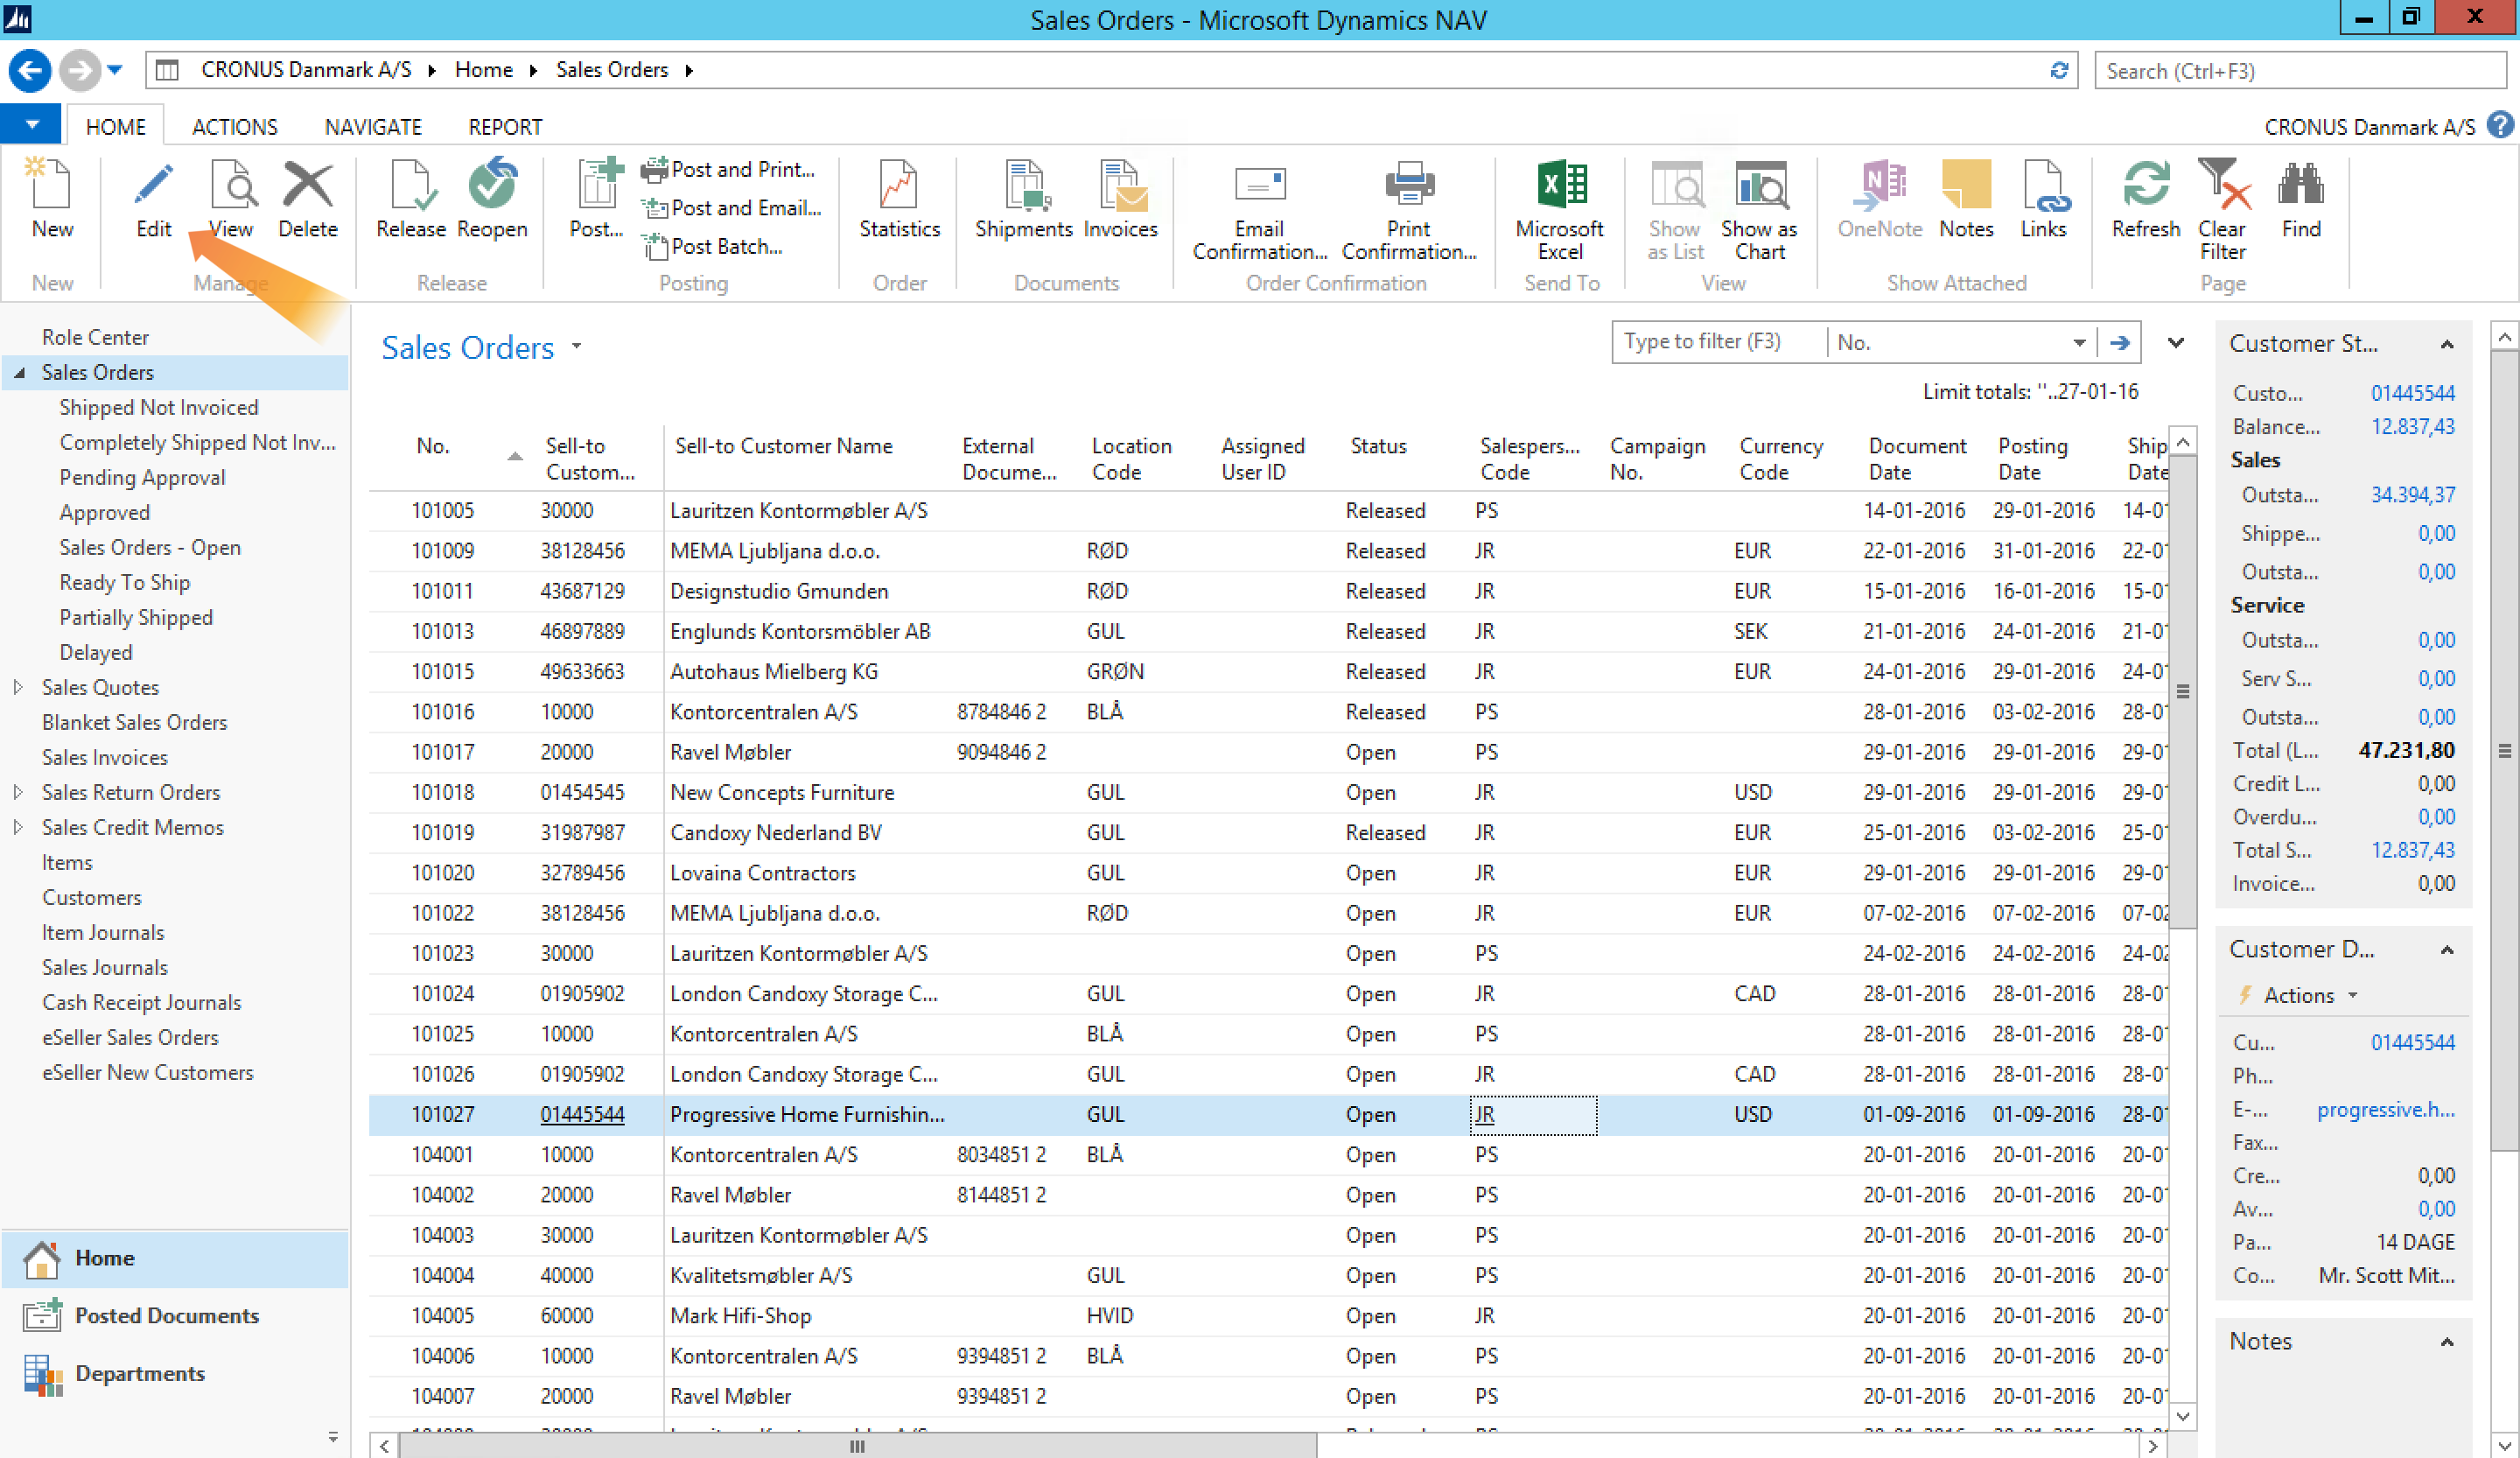Collapse the Sales Orders tree node
Image resolution: width=2520 pixels, height=1458 pixels.
19,372
